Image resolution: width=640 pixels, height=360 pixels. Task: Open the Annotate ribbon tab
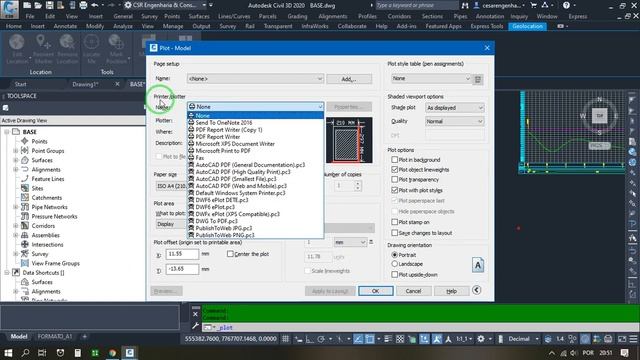(x=65, y=26)
